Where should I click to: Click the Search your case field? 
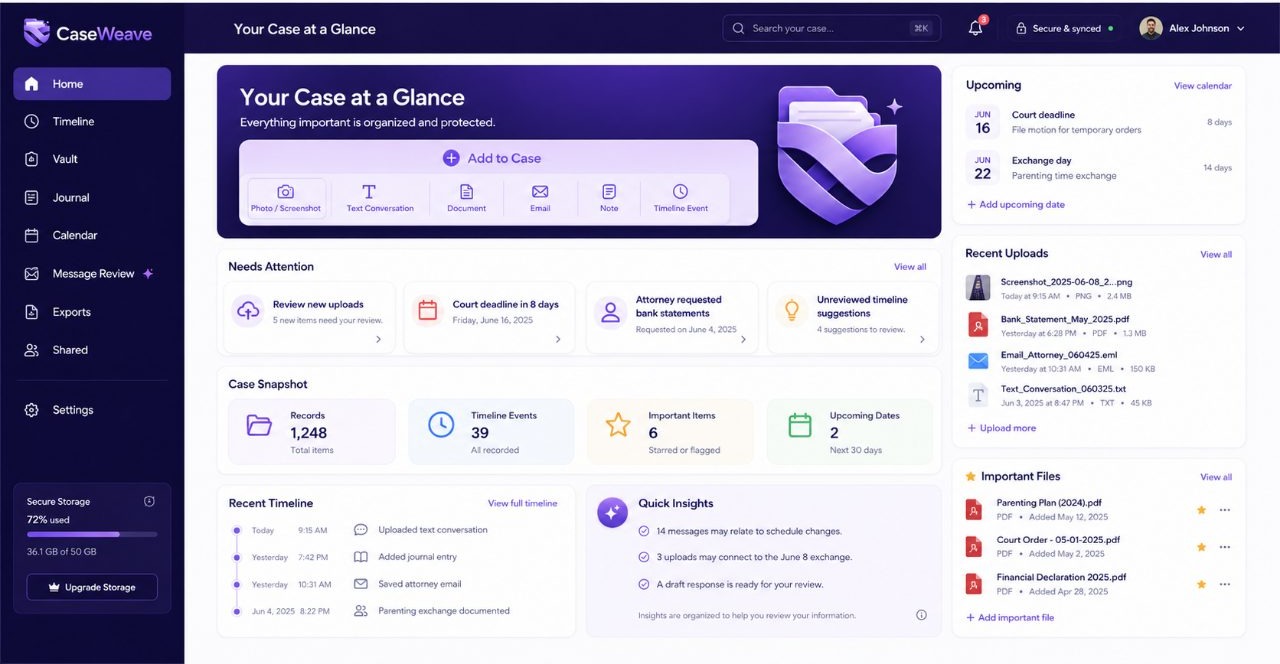click(832, 28)
